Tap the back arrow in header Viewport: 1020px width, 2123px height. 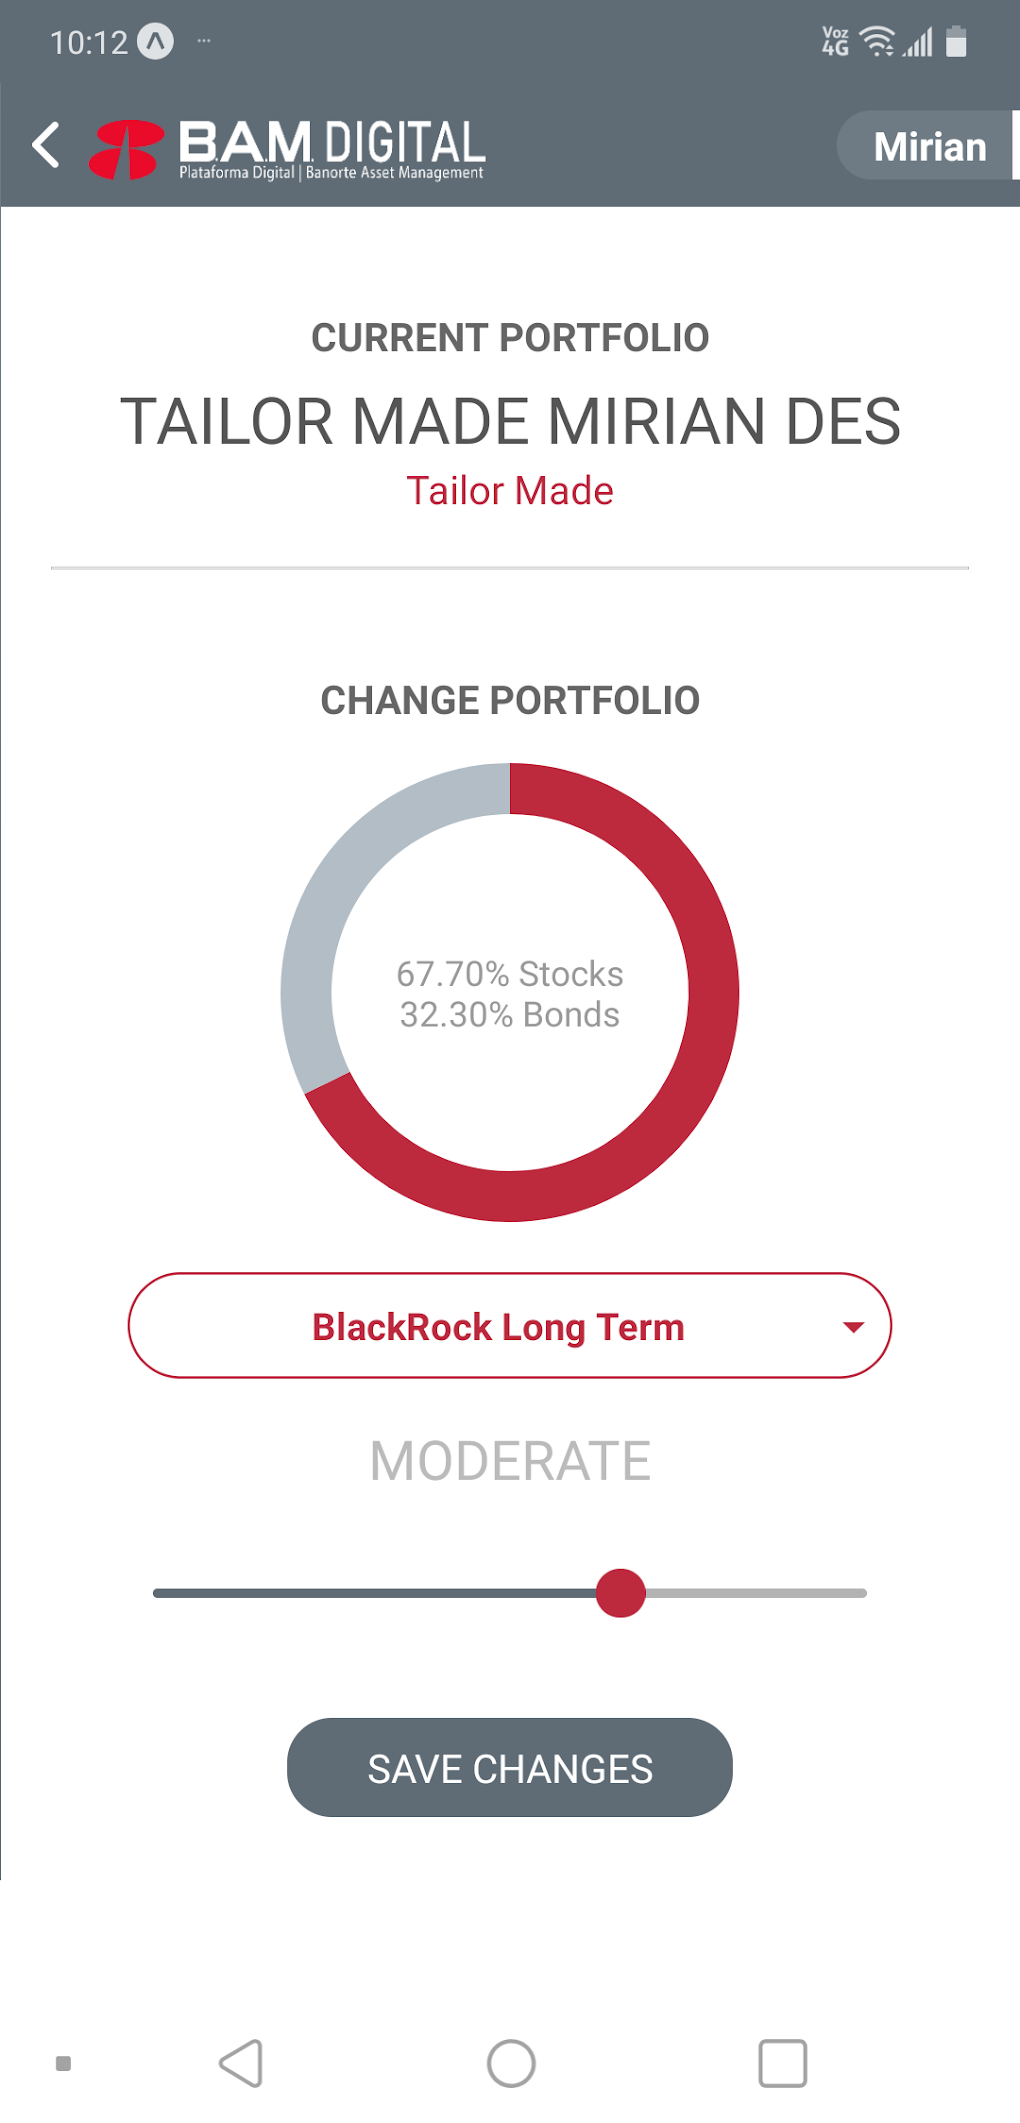pyautogui.click(x=46, y=146)
